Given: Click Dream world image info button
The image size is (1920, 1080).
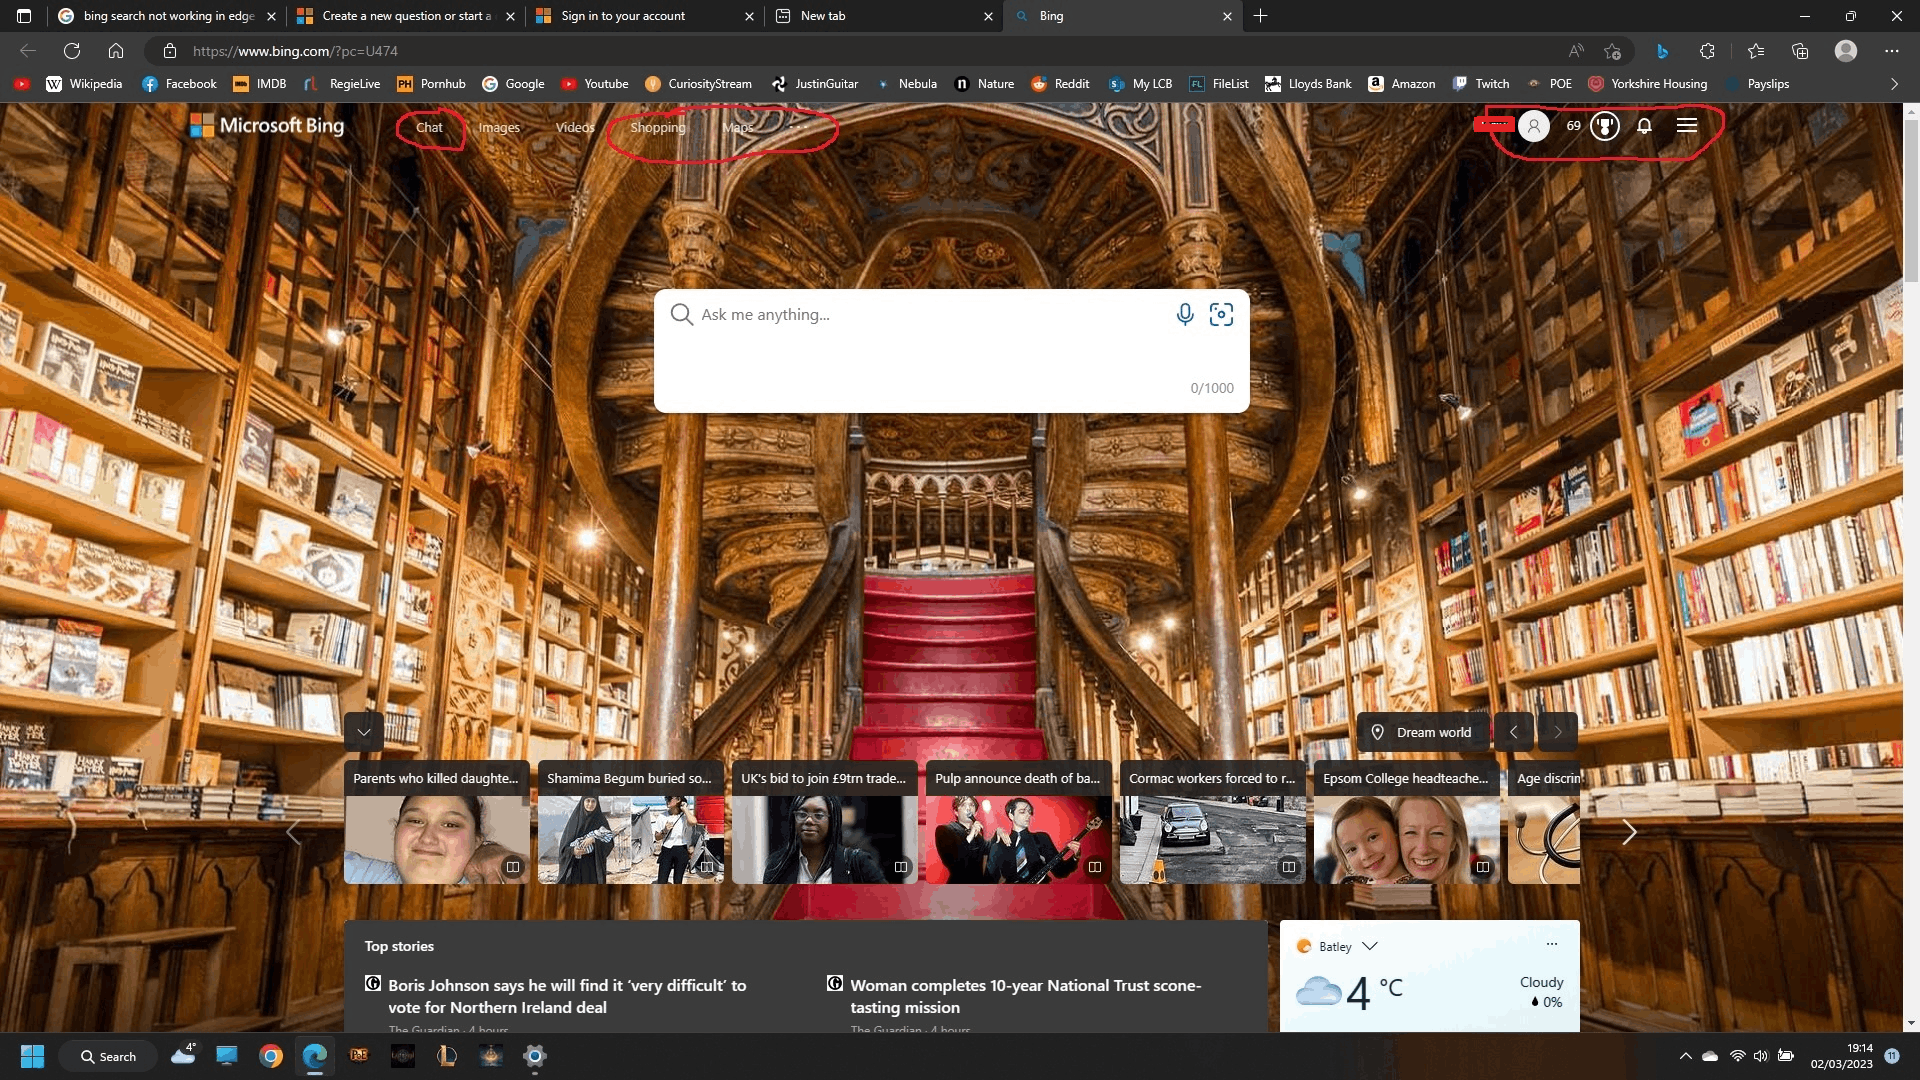Looking at the screenshot, I should (x=1423, y=732).
